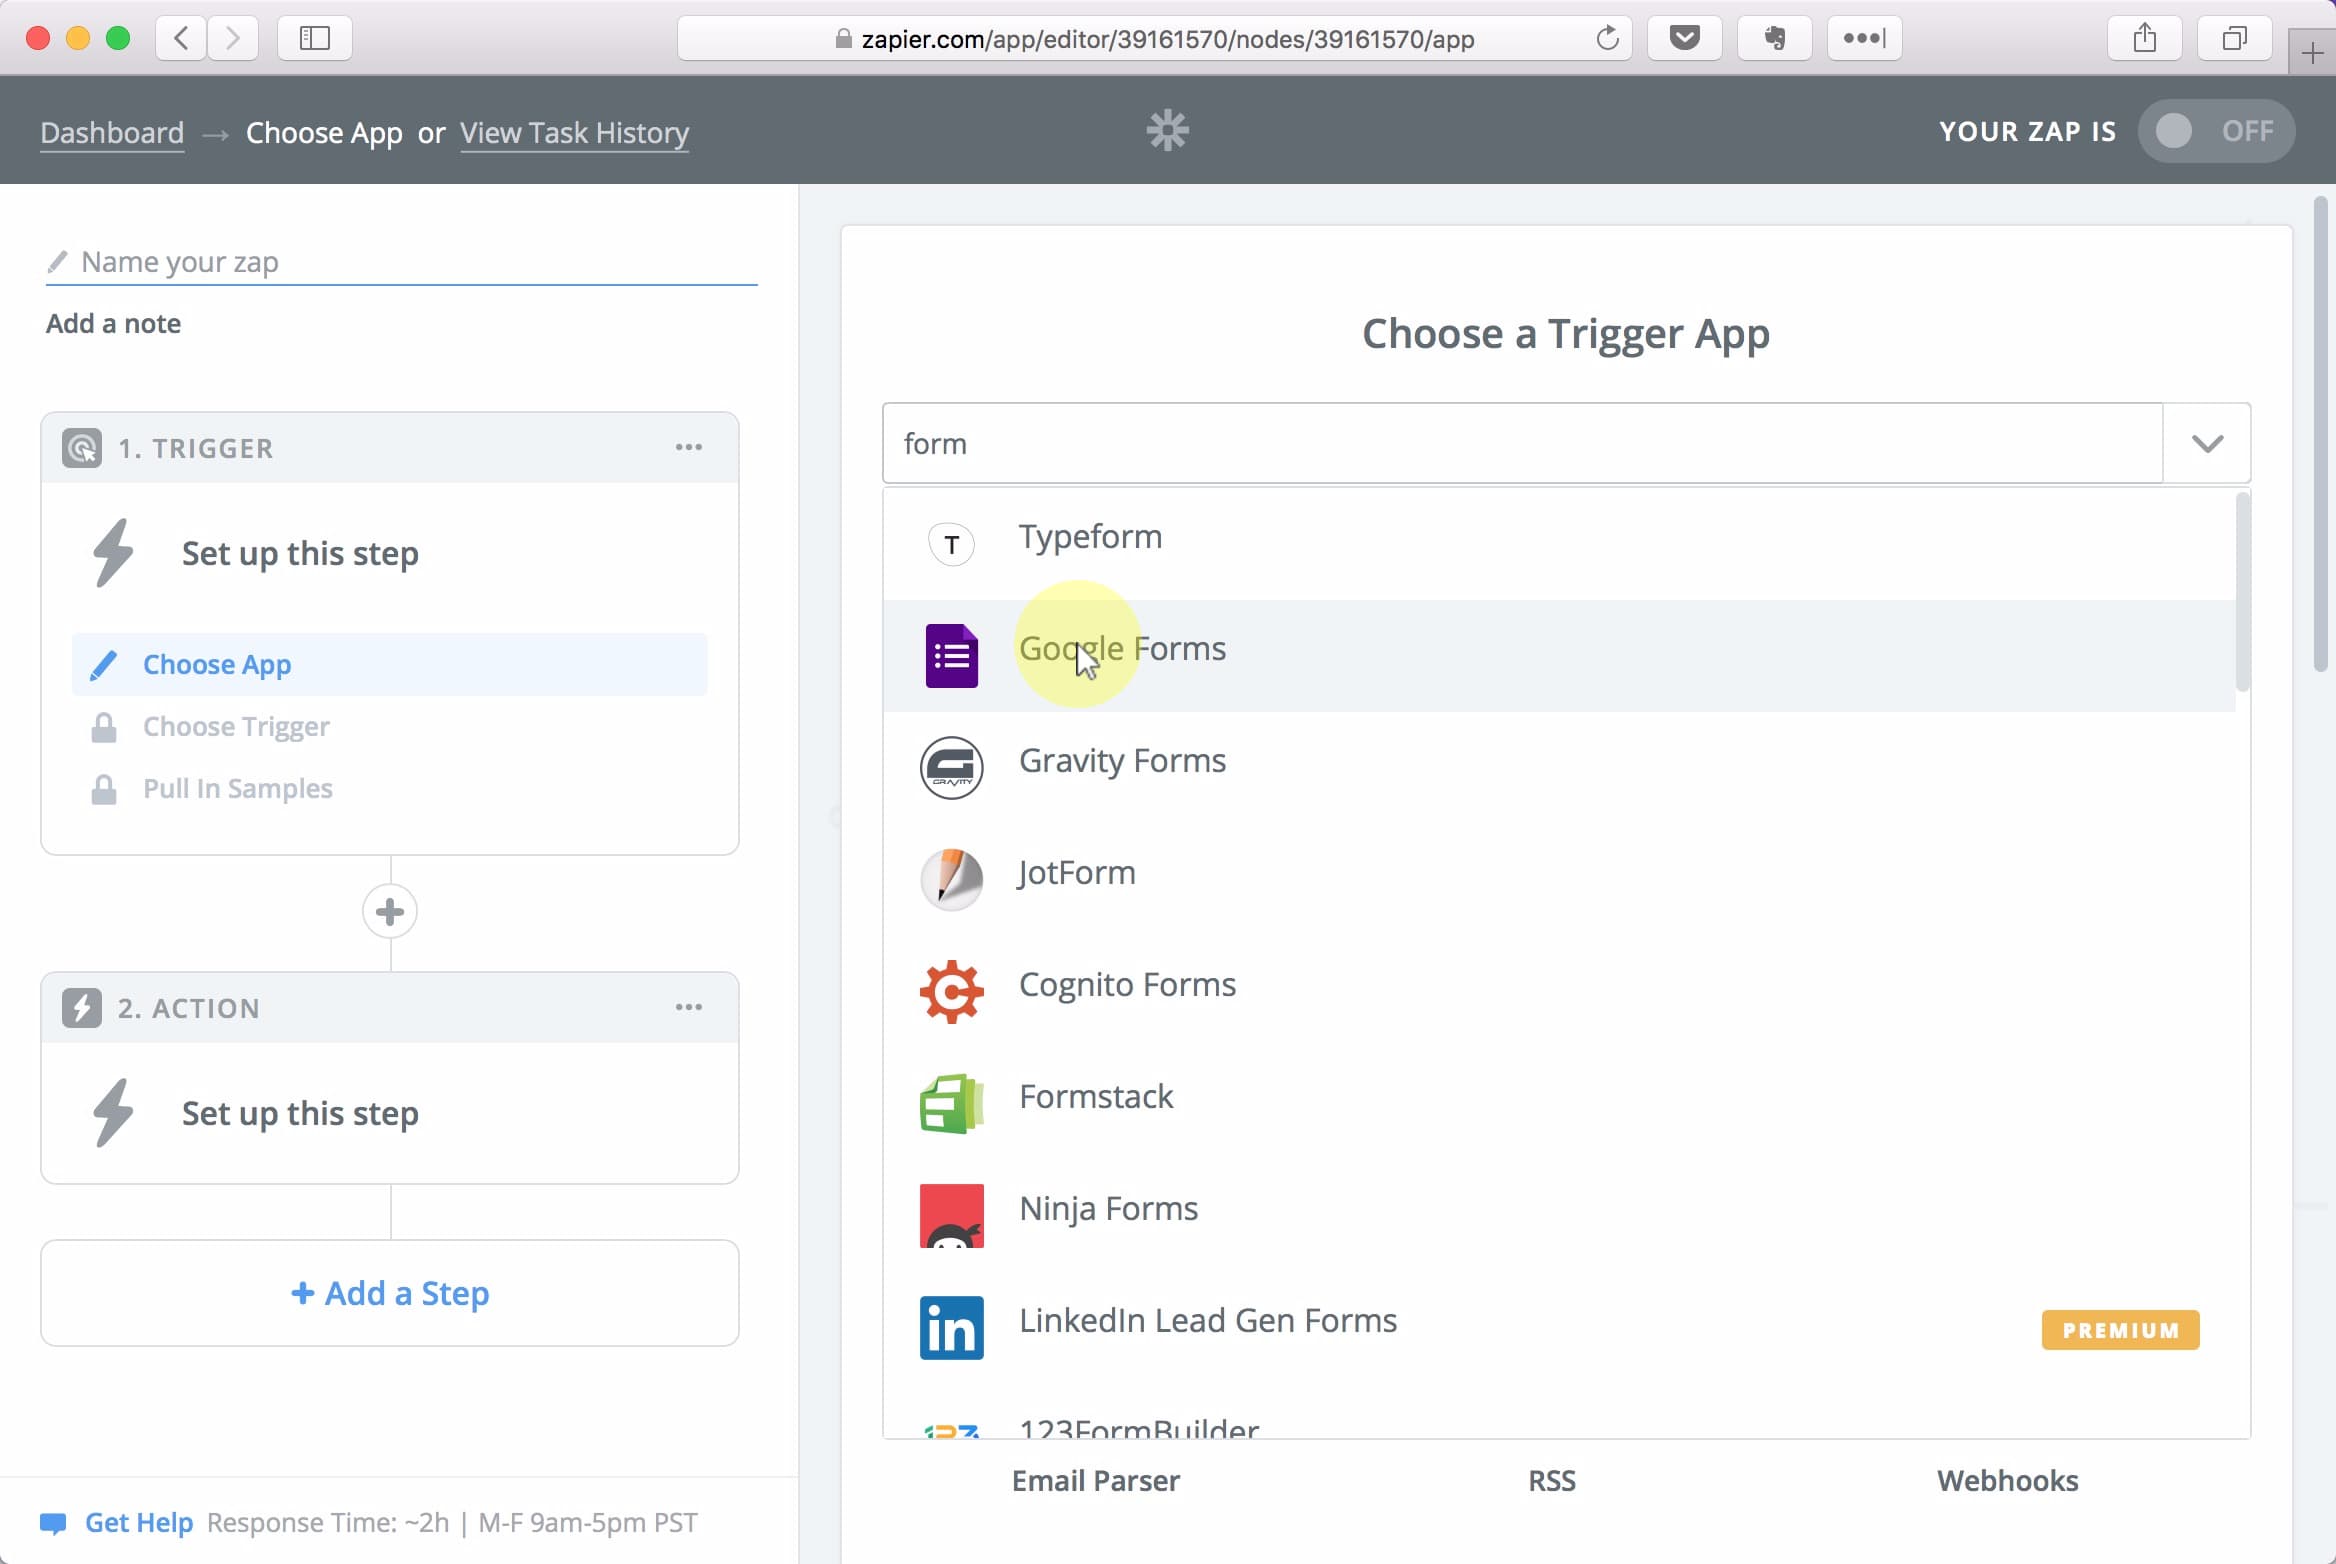2336x1564 pixels.
Task: Show all tabs overview button
Action: point(2235,38)
